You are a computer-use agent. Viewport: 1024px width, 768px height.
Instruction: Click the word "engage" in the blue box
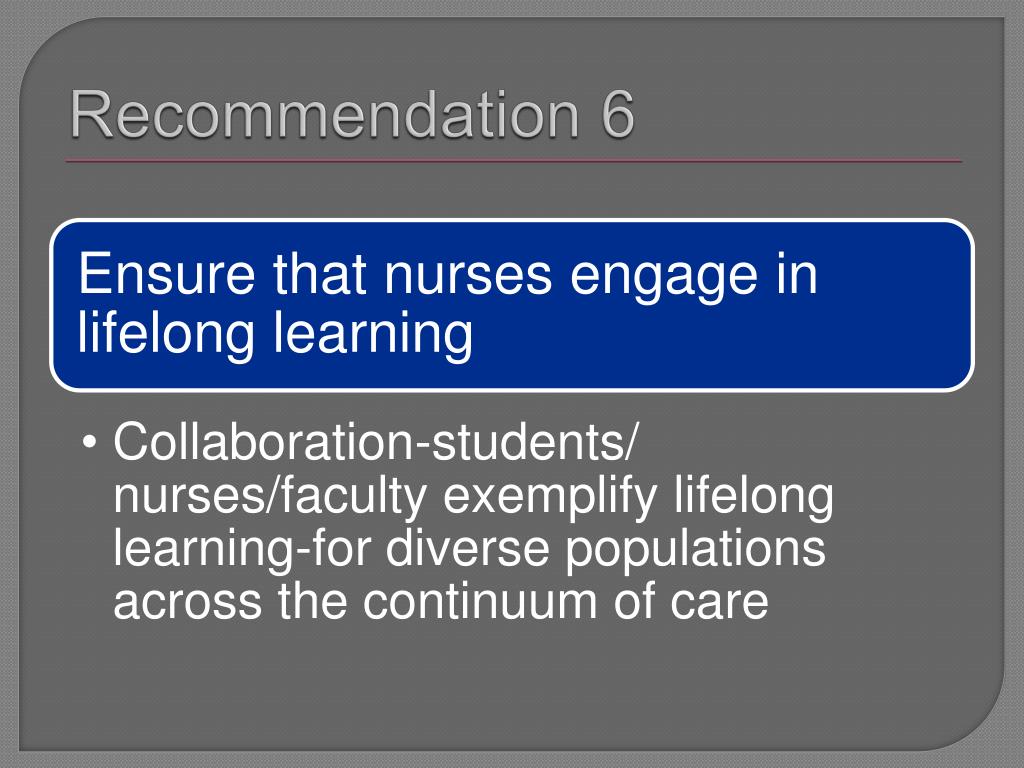tap(663, 278)
